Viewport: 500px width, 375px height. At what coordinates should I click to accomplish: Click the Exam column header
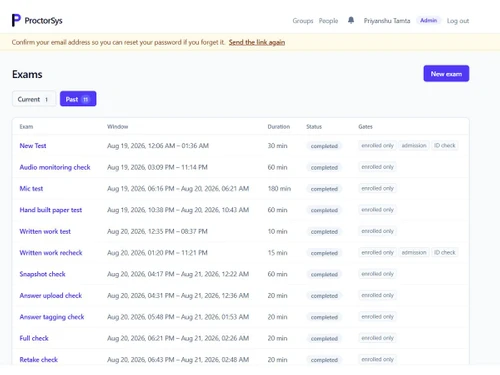(x=26, y=127)
